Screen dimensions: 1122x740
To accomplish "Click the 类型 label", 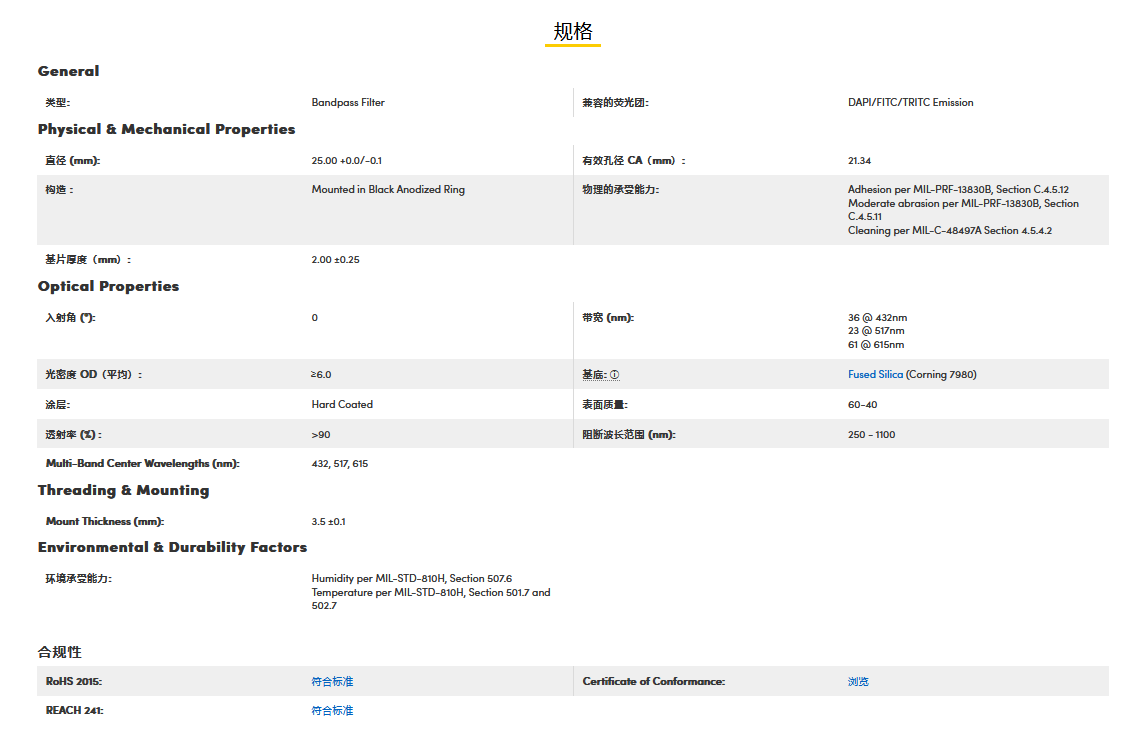I will tap(58, 102).
